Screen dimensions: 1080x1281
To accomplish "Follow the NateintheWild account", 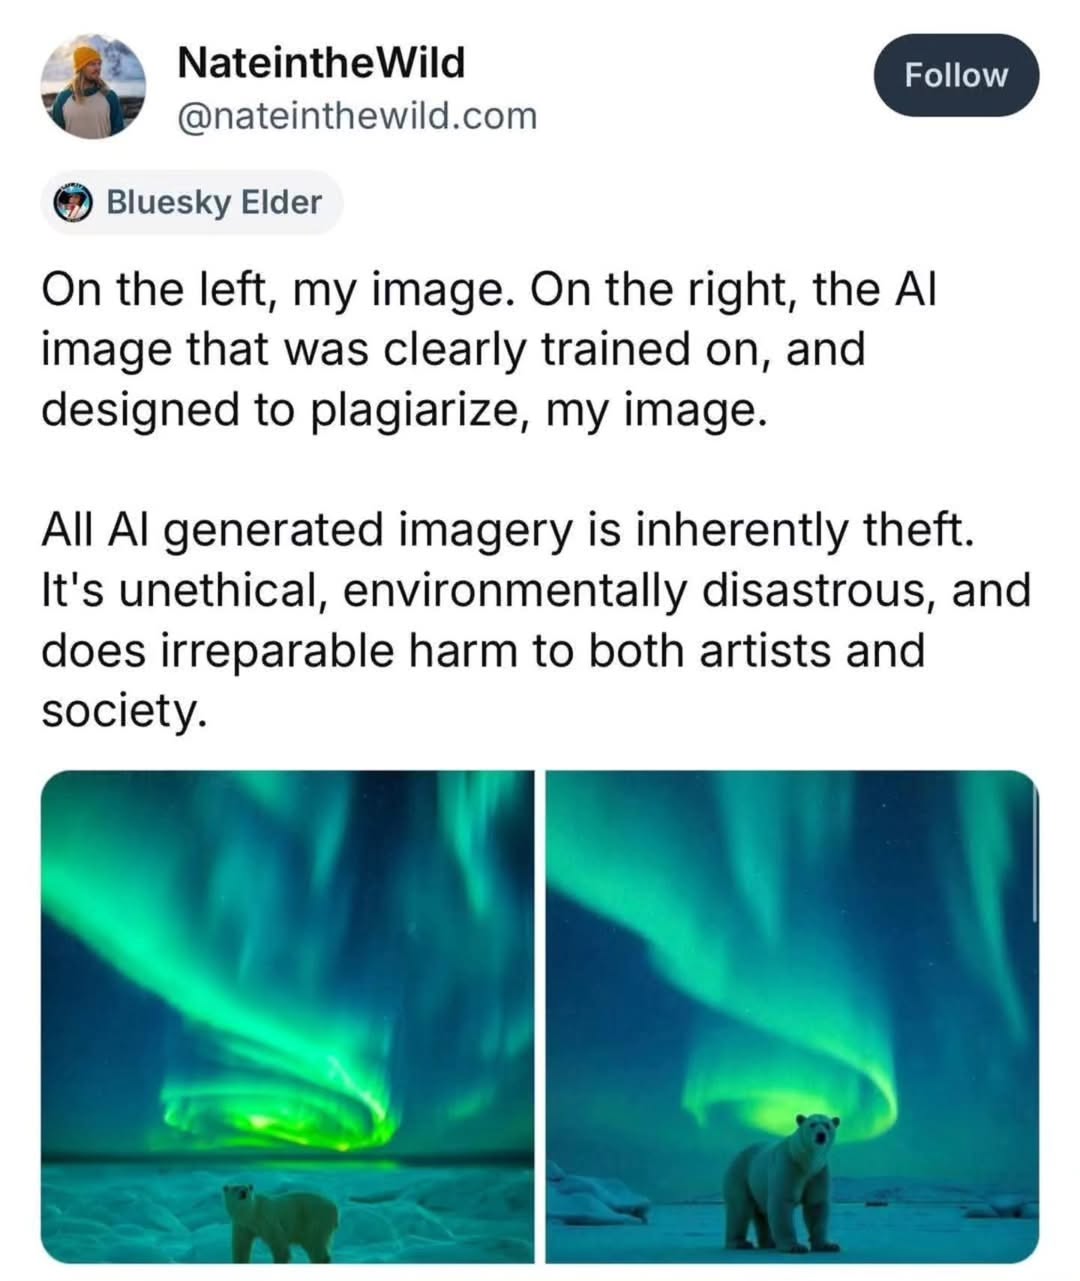I will coord(956,75).
